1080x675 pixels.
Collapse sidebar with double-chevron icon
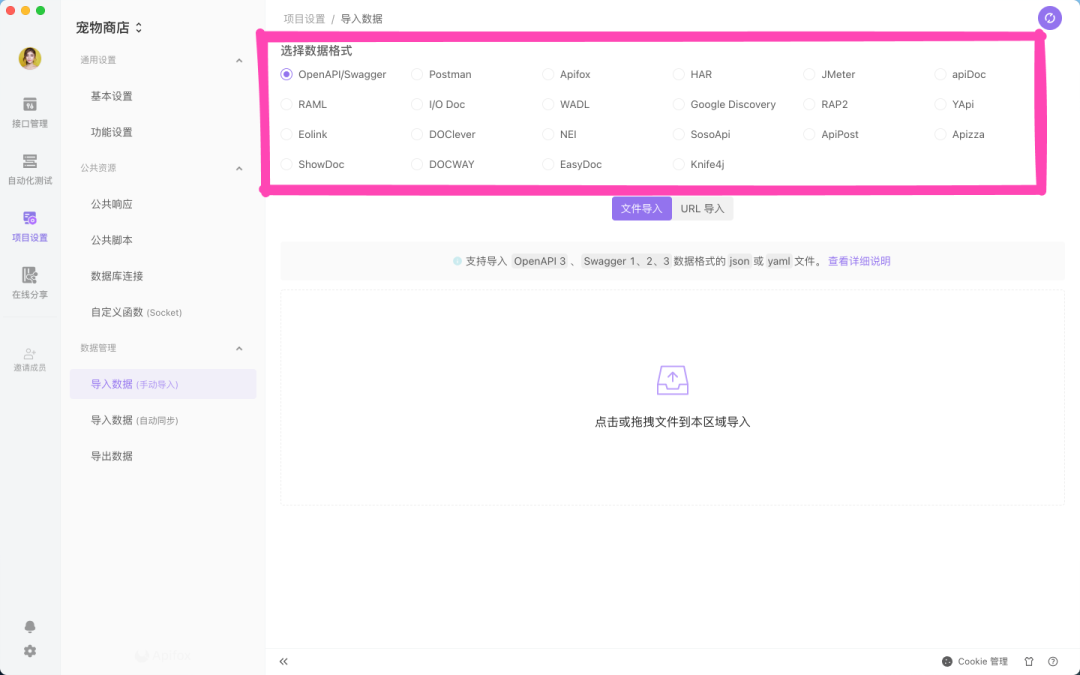tap(284, 661)
